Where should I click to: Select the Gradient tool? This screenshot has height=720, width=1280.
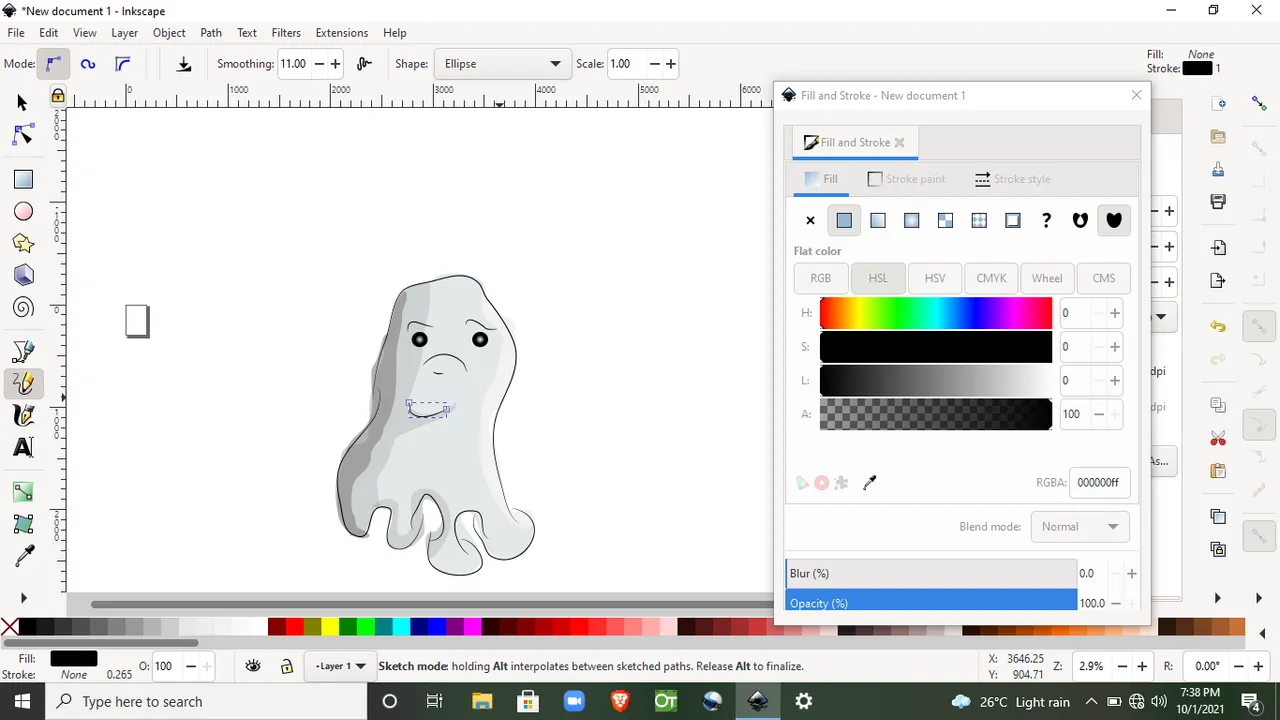point(23,491)
